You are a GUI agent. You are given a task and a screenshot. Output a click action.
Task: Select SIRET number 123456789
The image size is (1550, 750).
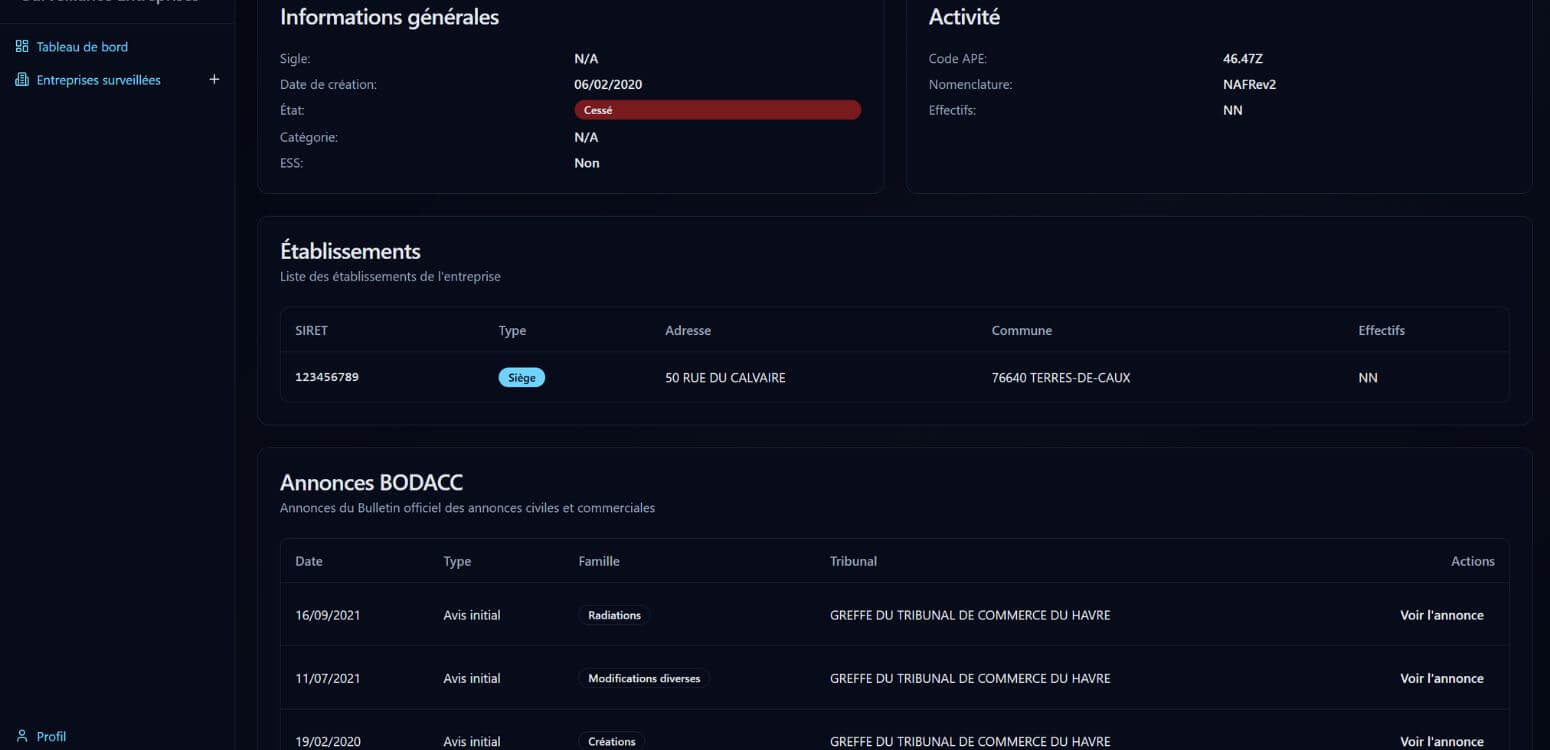pos(327,377)
